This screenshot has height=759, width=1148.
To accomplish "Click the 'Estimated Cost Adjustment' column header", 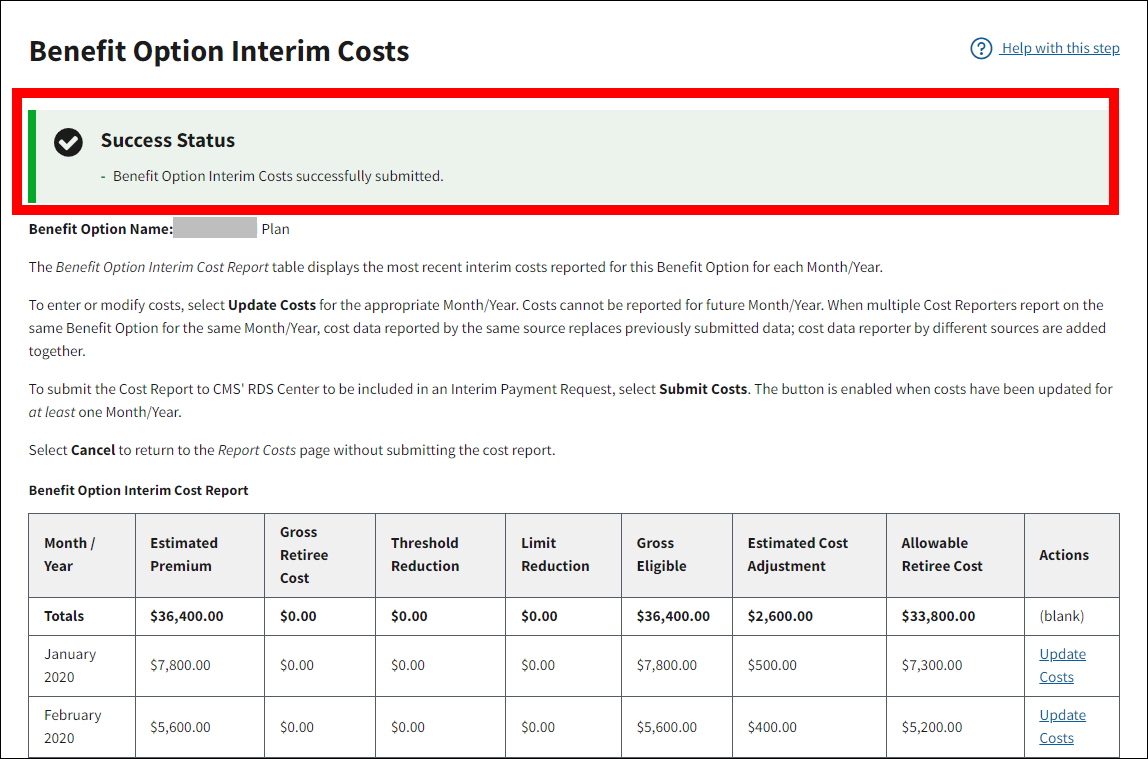I will (797, 555).
